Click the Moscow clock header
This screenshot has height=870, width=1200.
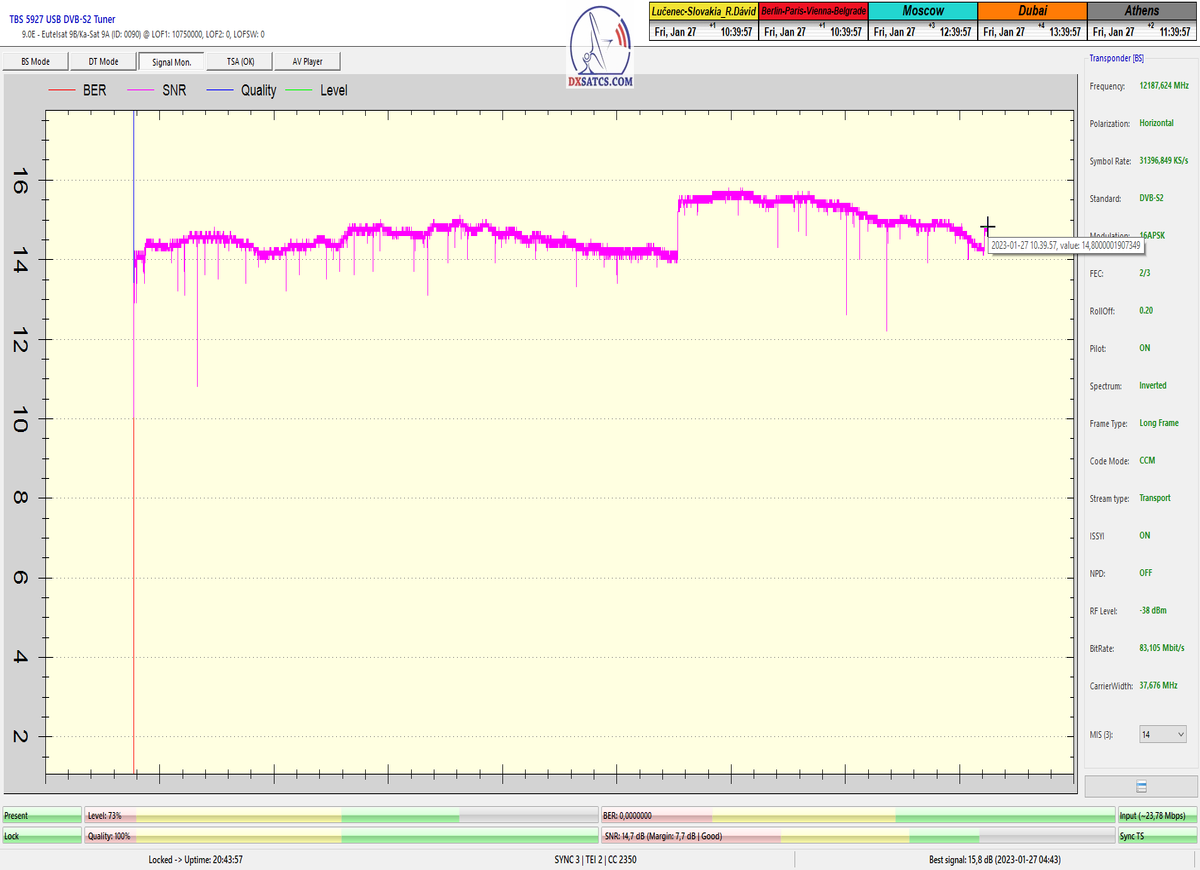point(921,10)
